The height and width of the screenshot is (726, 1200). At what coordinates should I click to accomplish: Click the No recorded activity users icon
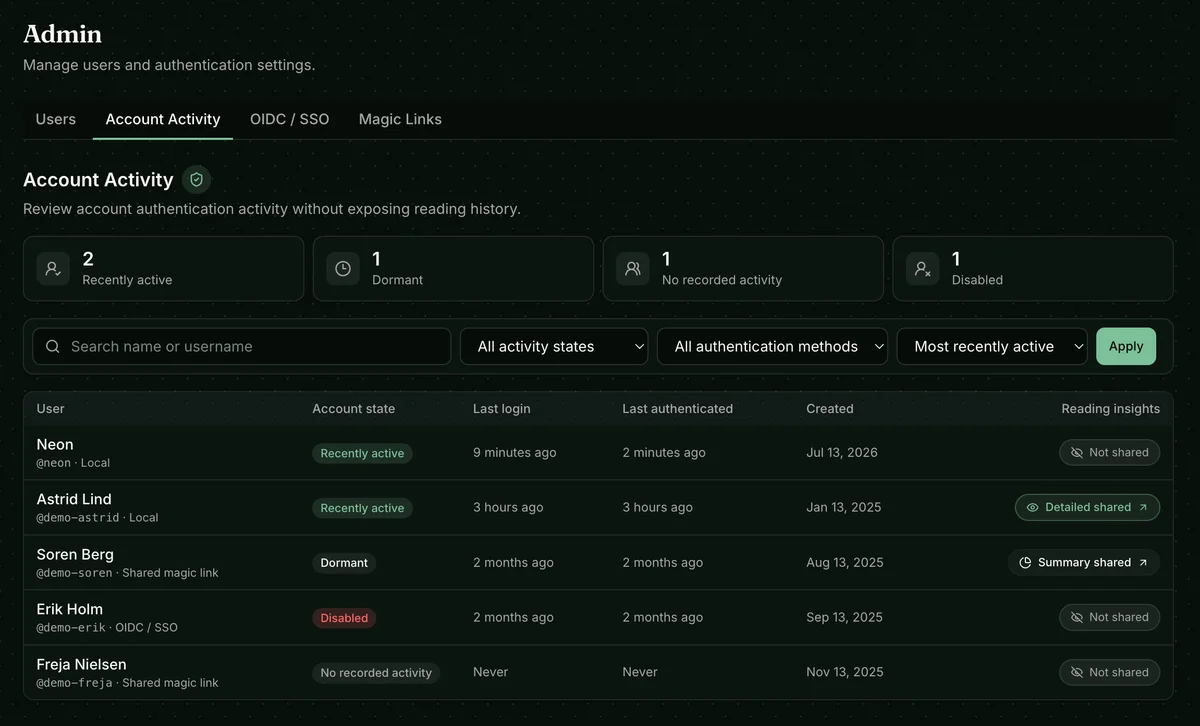[633, 268]
